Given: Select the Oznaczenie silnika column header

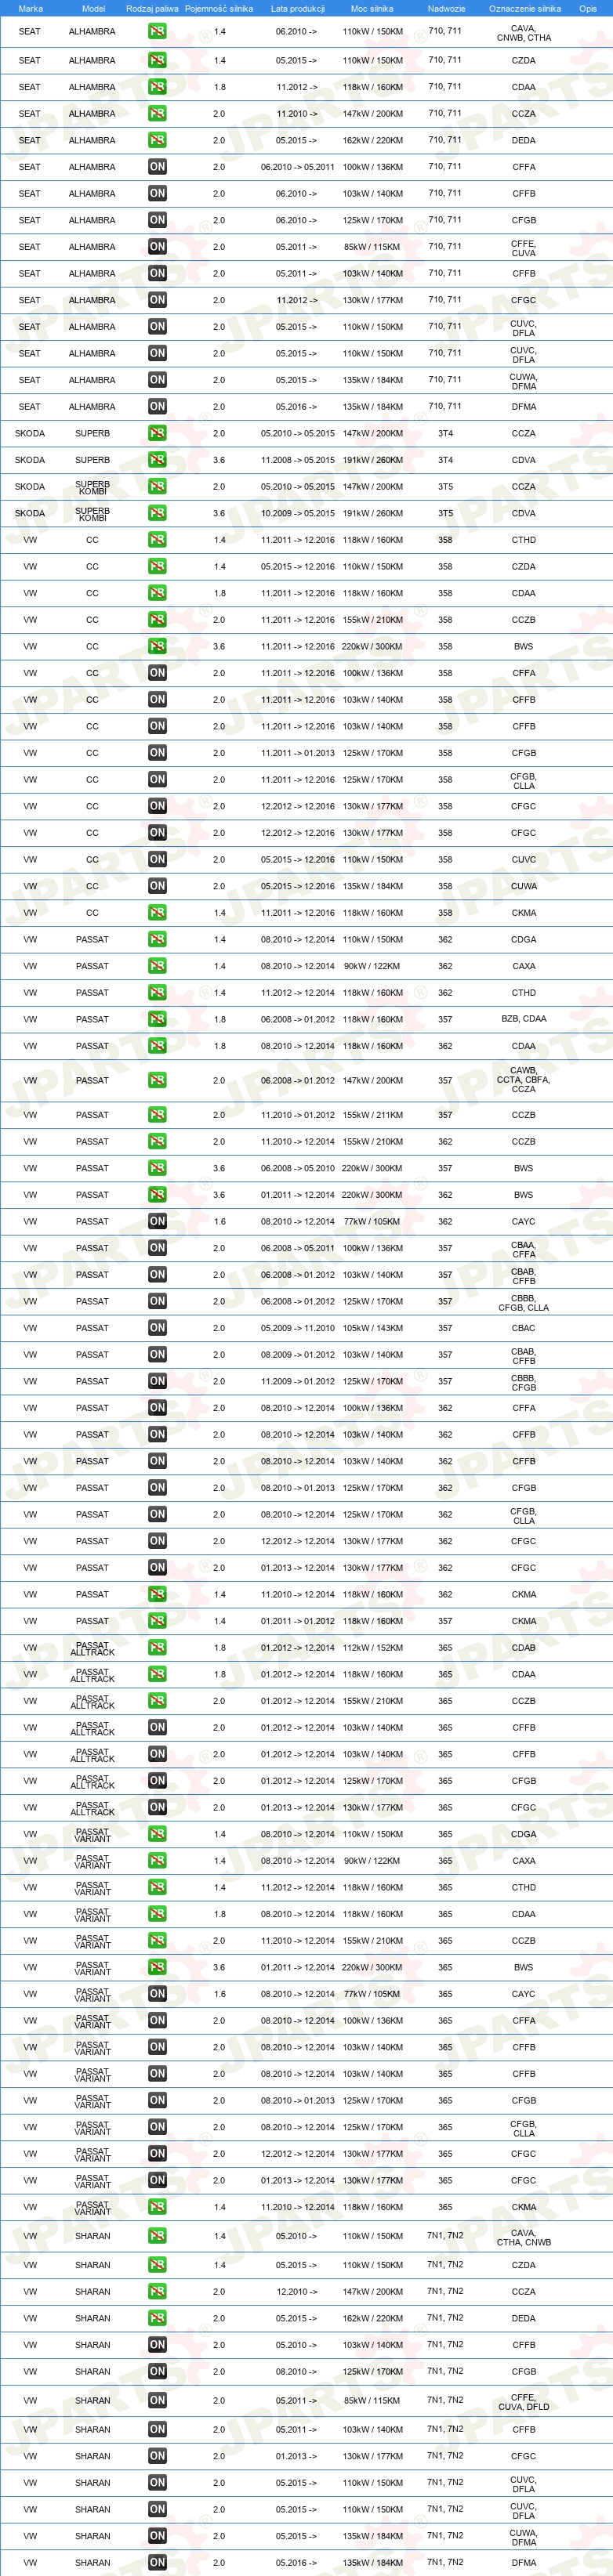Looking at the screenshot, I should pyautogui.click(x=525, y=8).
